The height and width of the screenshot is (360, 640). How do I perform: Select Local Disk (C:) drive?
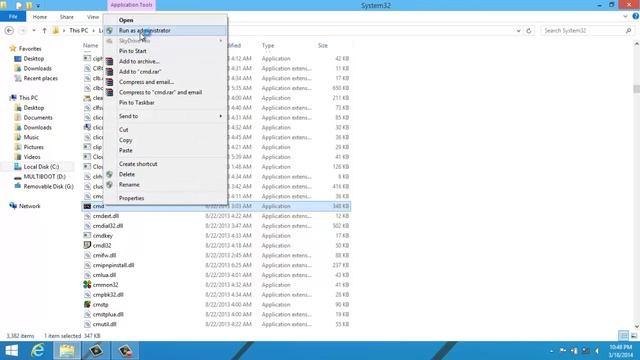[41, 167]
